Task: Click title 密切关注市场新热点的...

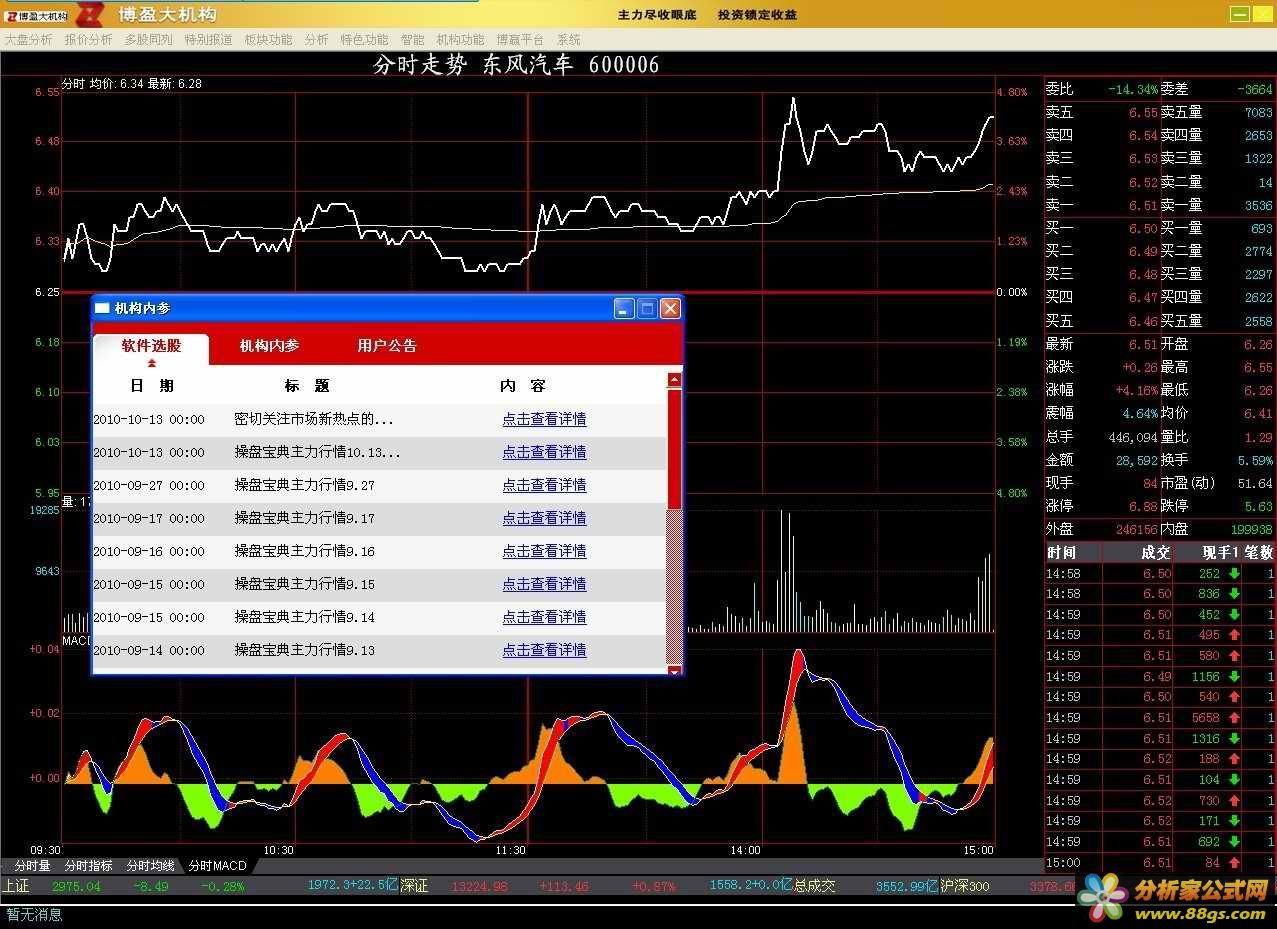Action: [x=314, y=420]
